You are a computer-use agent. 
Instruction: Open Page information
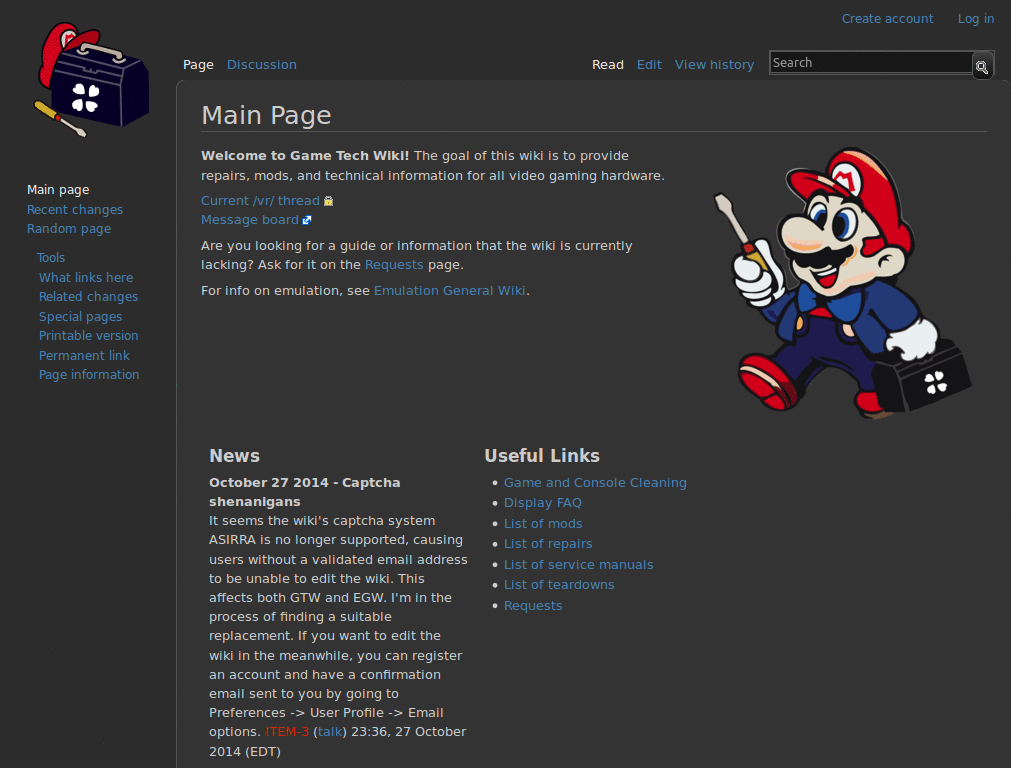[89, 375]
